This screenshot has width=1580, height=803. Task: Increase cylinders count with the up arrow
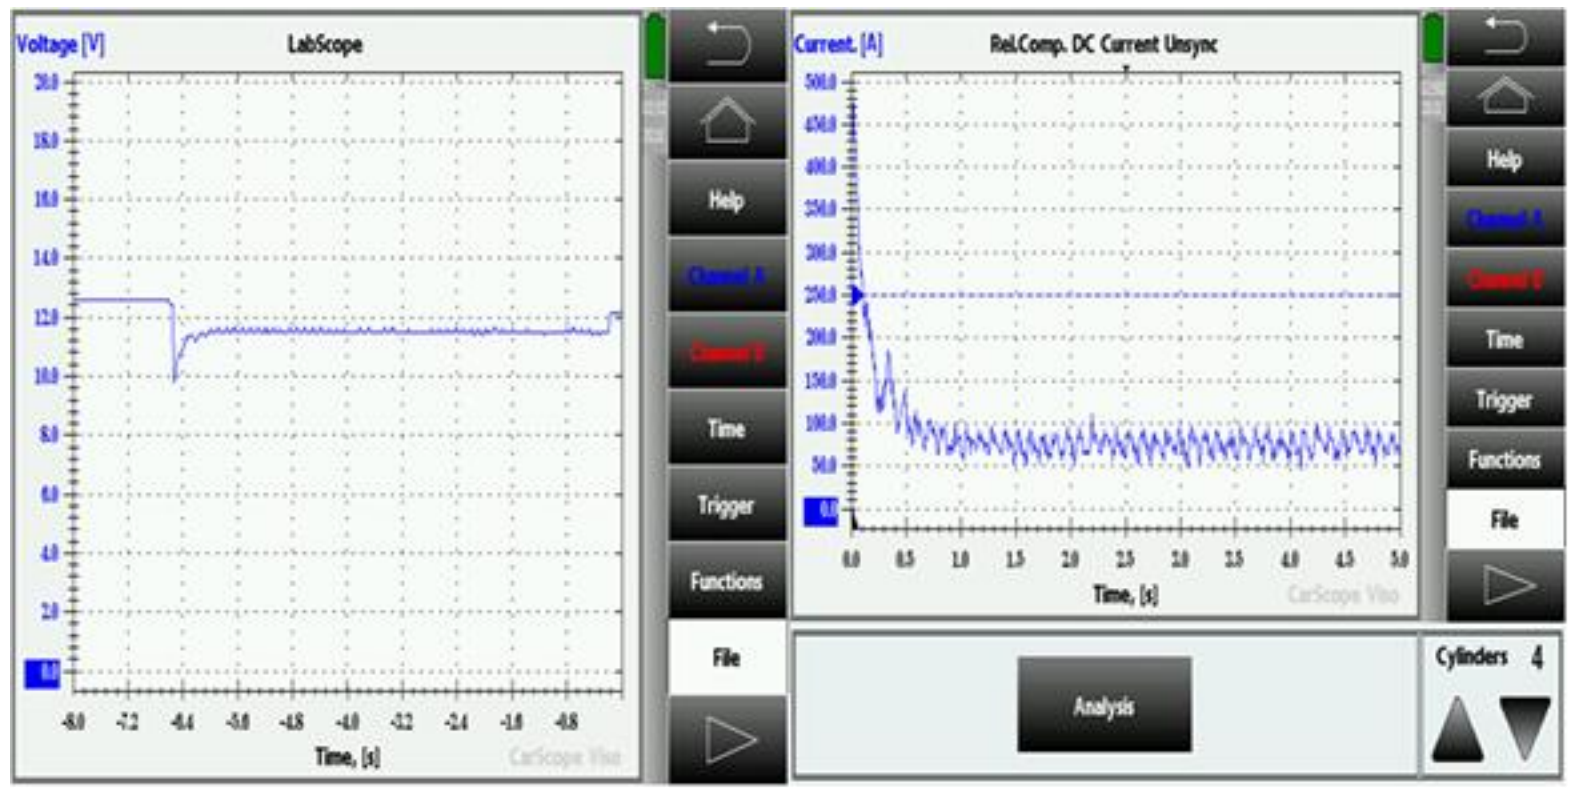[x=1456, y=729]
